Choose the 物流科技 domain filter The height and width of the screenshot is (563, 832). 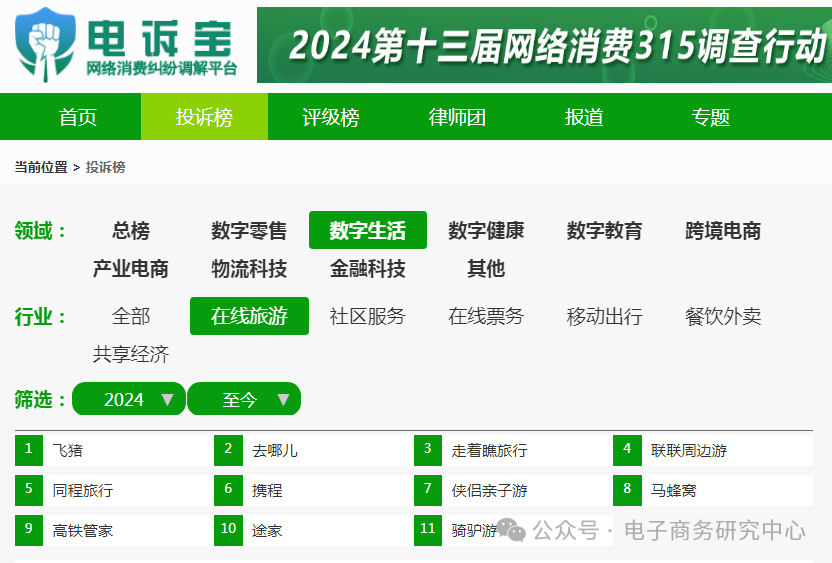click(x=249, y=268)
